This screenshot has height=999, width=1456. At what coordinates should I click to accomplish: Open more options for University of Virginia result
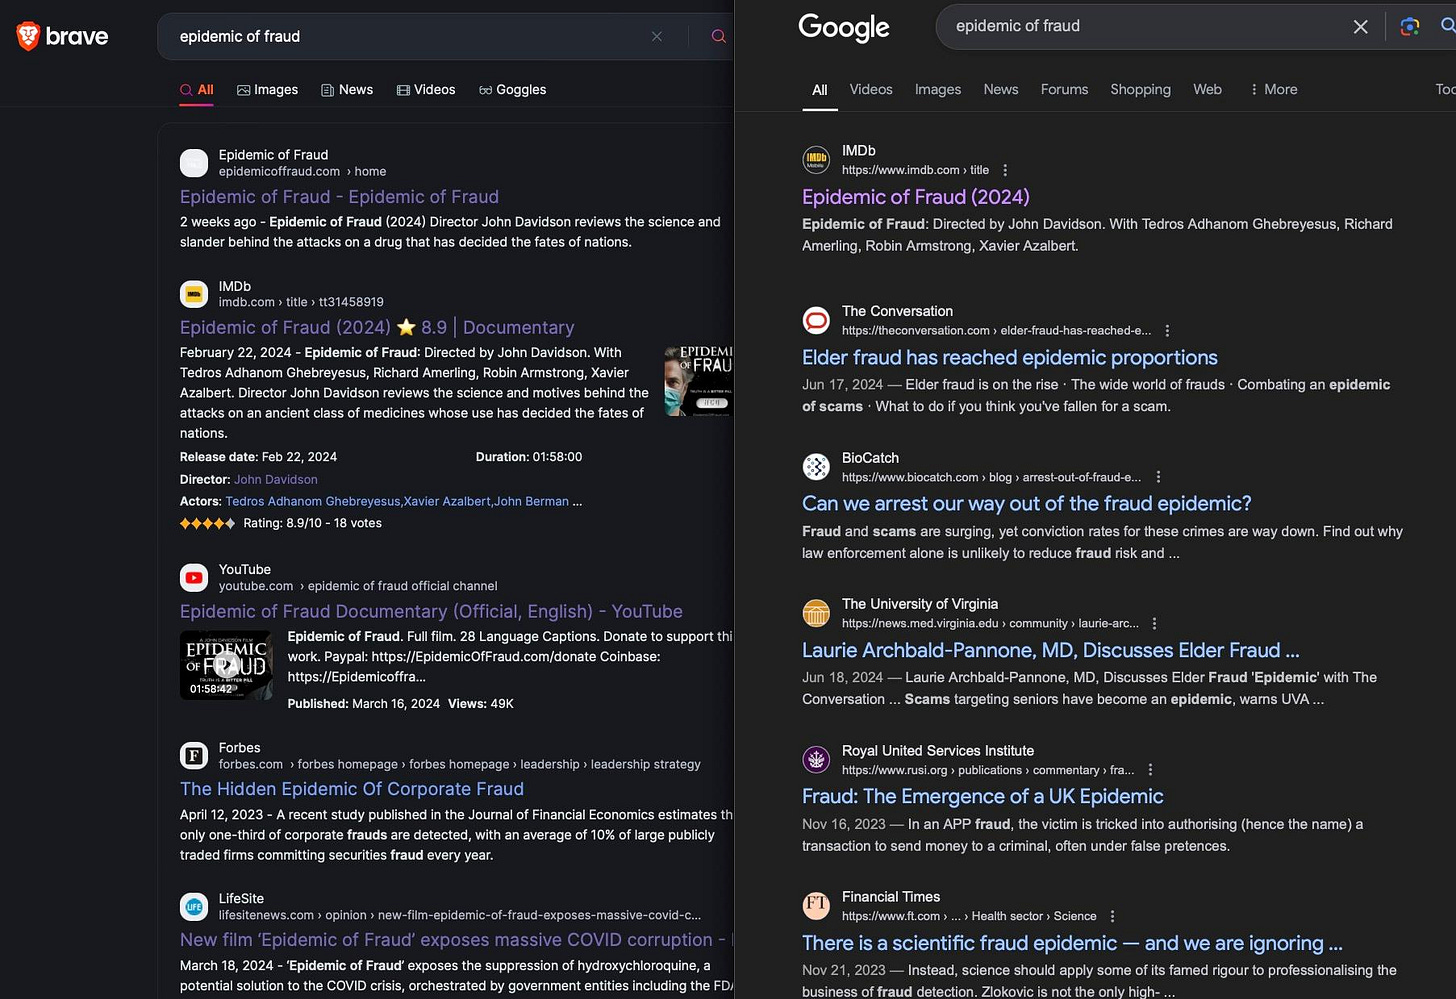point(1154,624)
